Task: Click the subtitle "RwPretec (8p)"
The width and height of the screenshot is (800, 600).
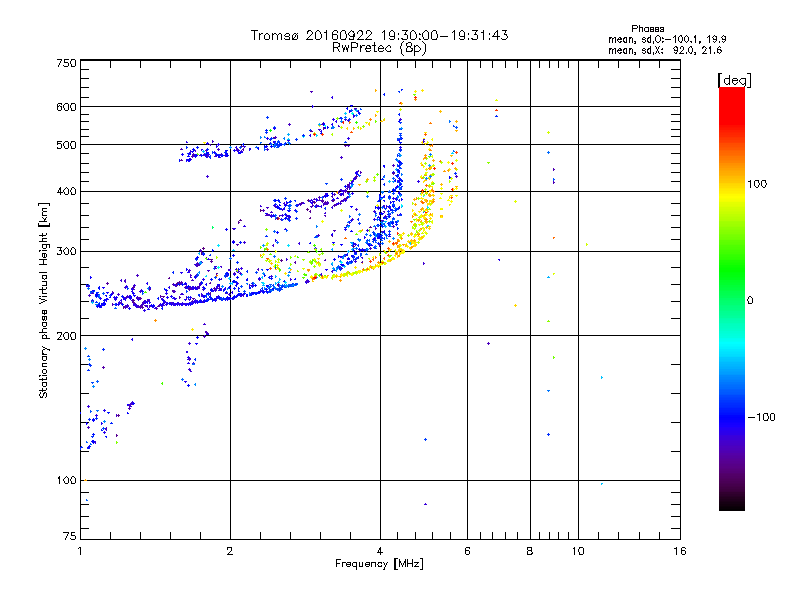Action: tap(380, 48)
